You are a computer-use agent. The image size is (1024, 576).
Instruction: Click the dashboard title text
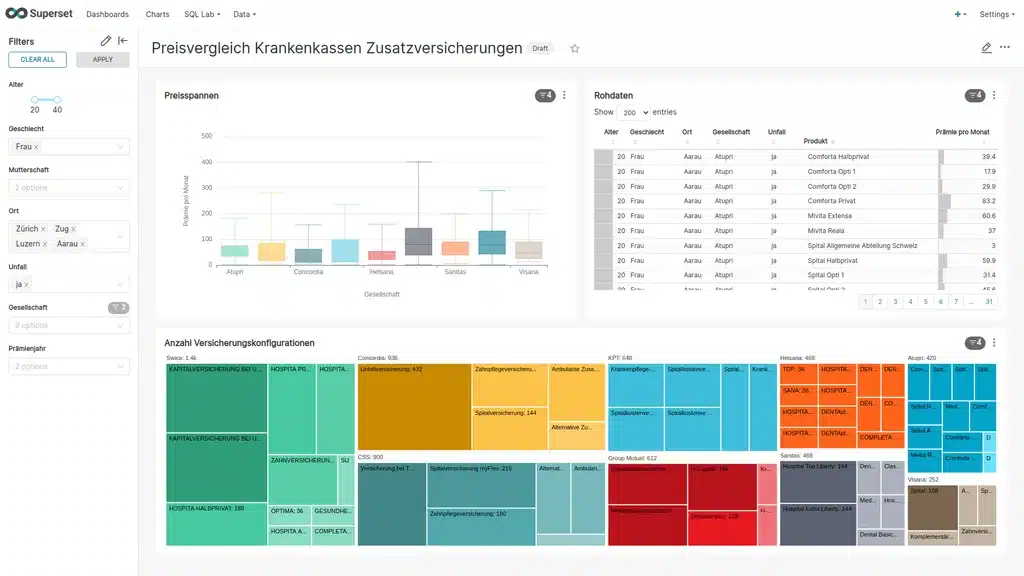(337, 48)
